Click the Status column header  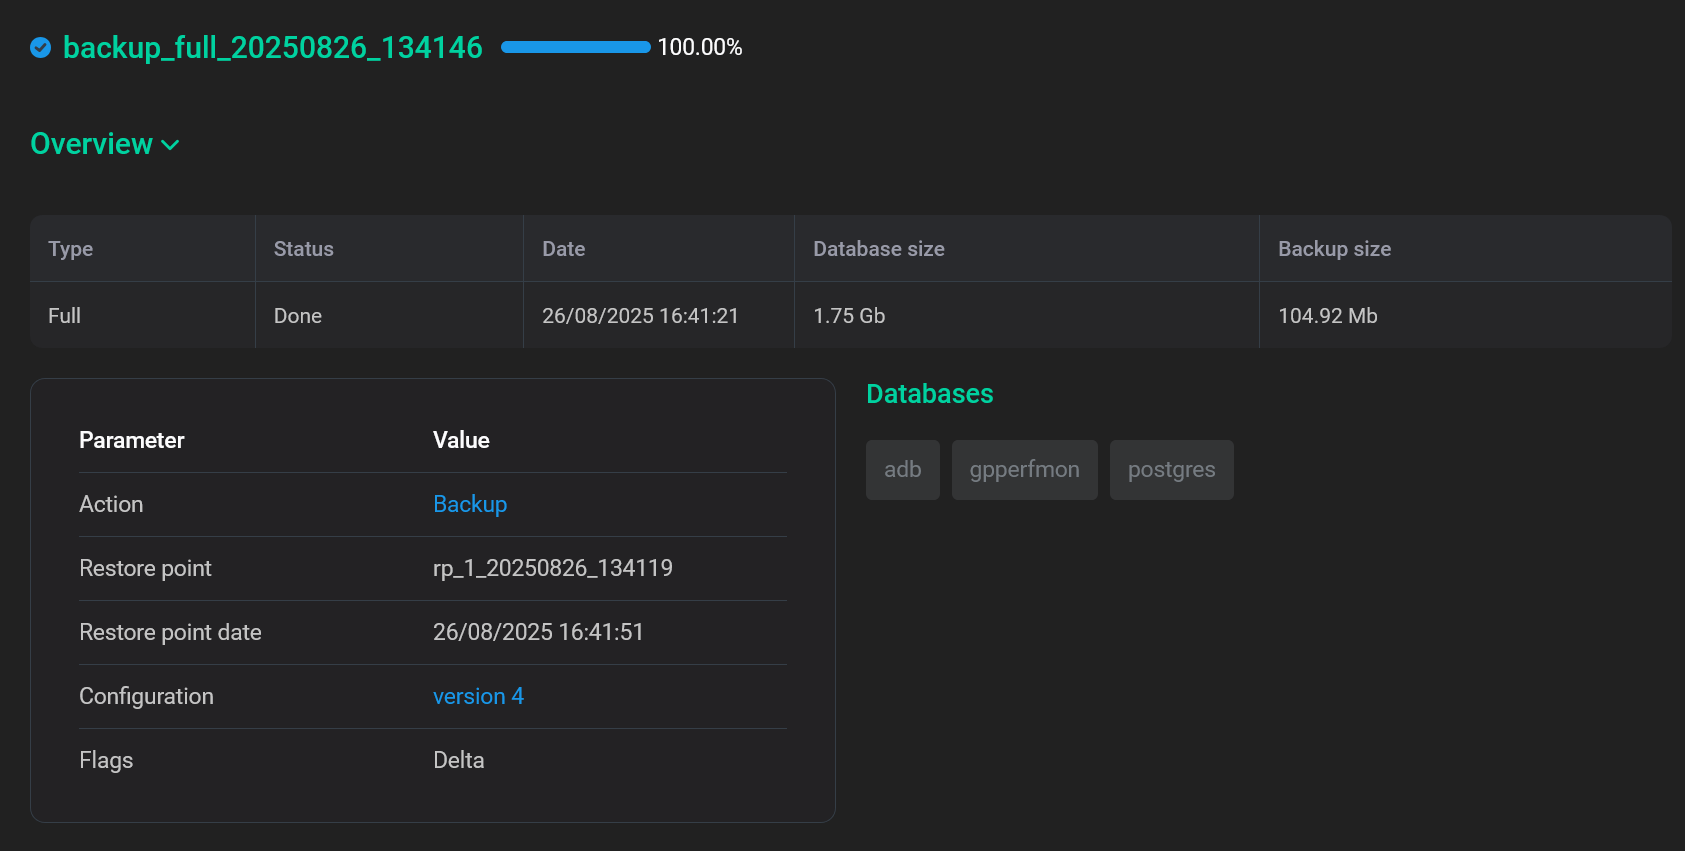tap(303, 249)
